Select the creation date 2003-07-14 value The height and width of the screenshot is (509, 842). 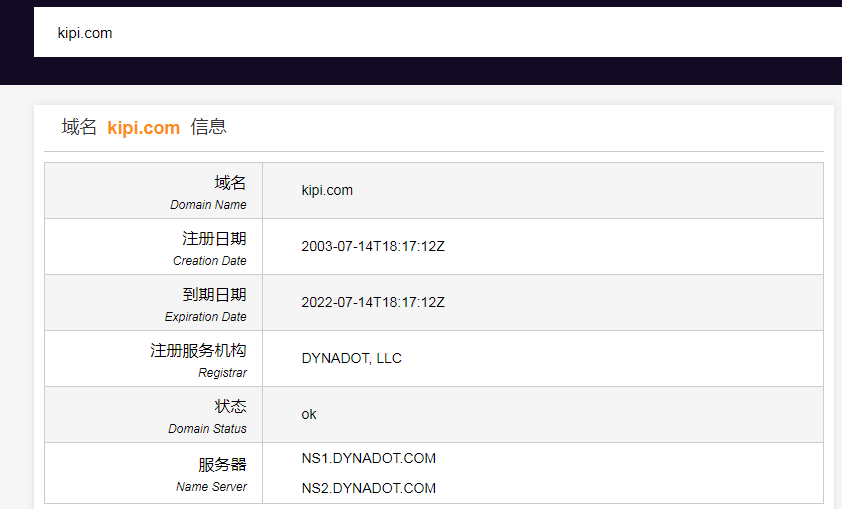[x=373, y=246]
